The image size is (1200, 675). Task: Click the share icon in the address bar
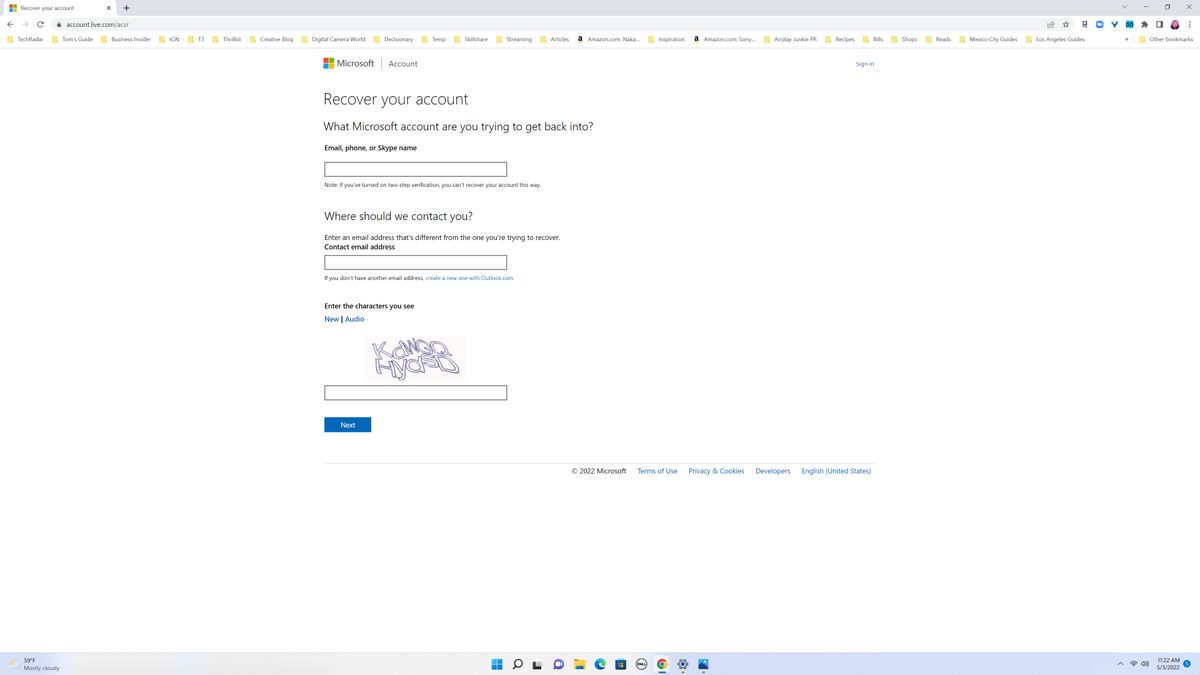click(x=1050, y=24)
